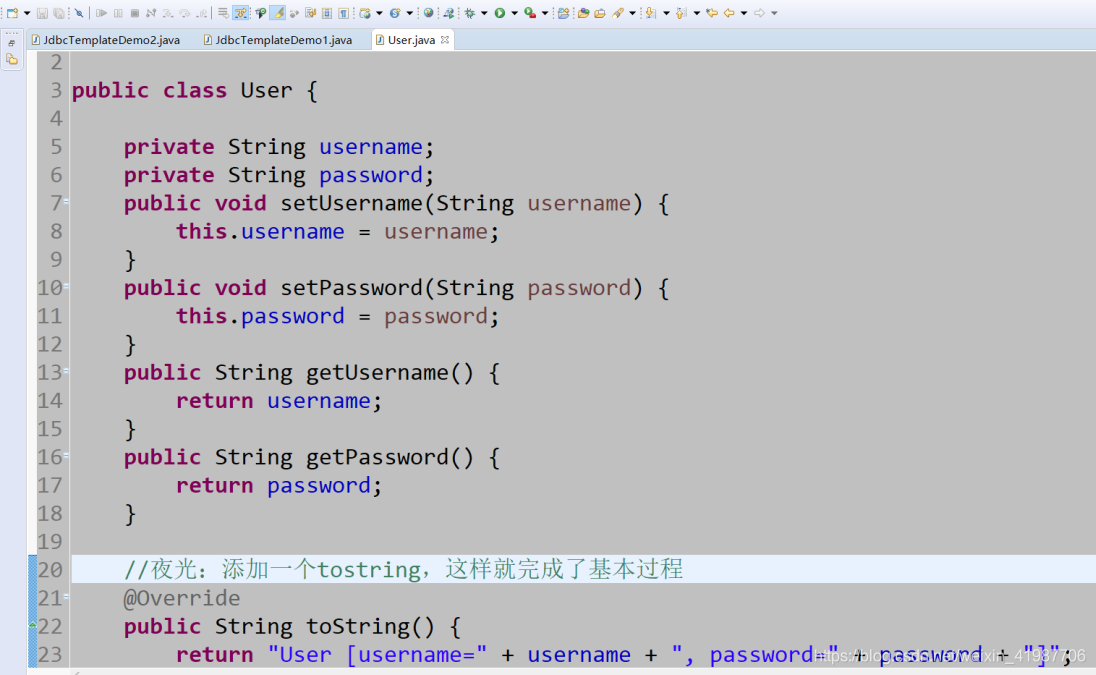Viewport: 1096px width, 675px height.
Task: Click the Forward navigation arrow icon
Action: 760,13
